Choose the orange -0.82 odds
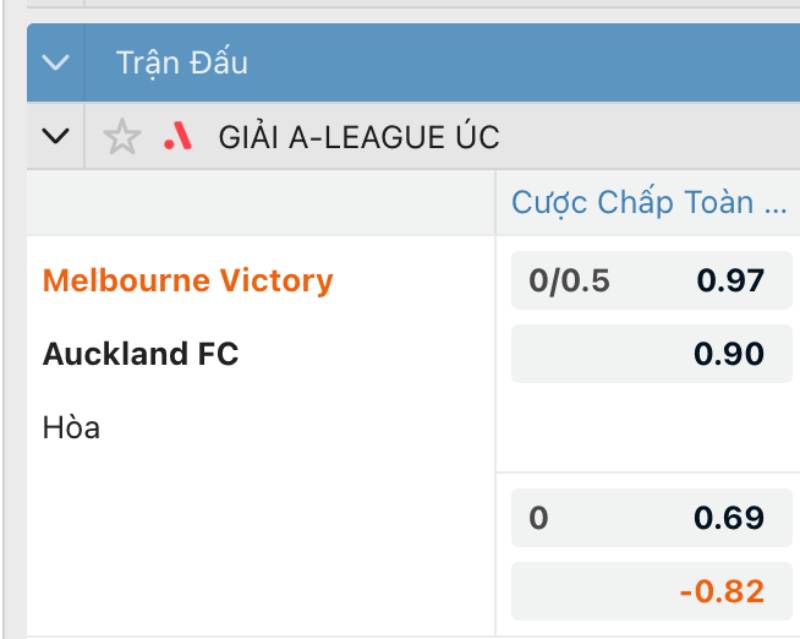The height and width of the screenshot is (639, 800). (722, 591)
